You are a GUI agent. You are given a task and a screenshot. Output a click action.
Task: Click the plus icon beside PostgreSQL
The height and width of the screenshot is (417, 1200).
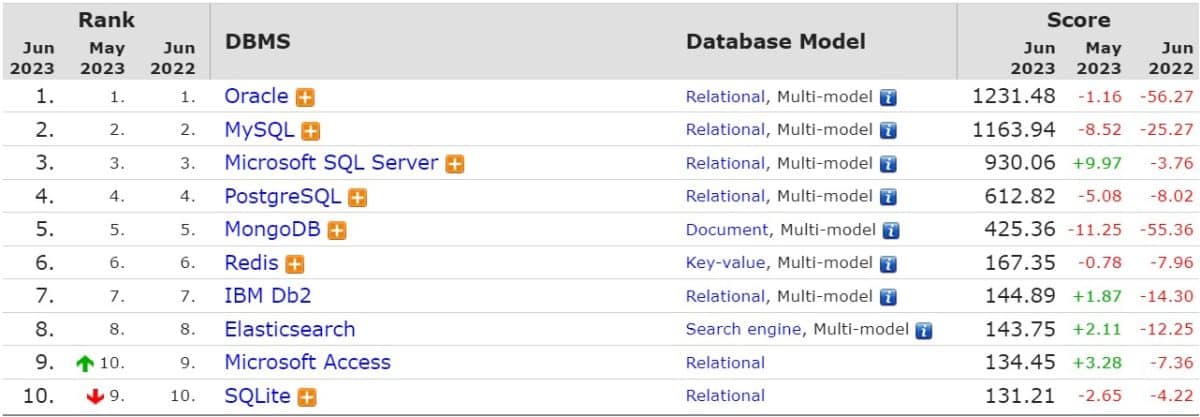point(358,197)
